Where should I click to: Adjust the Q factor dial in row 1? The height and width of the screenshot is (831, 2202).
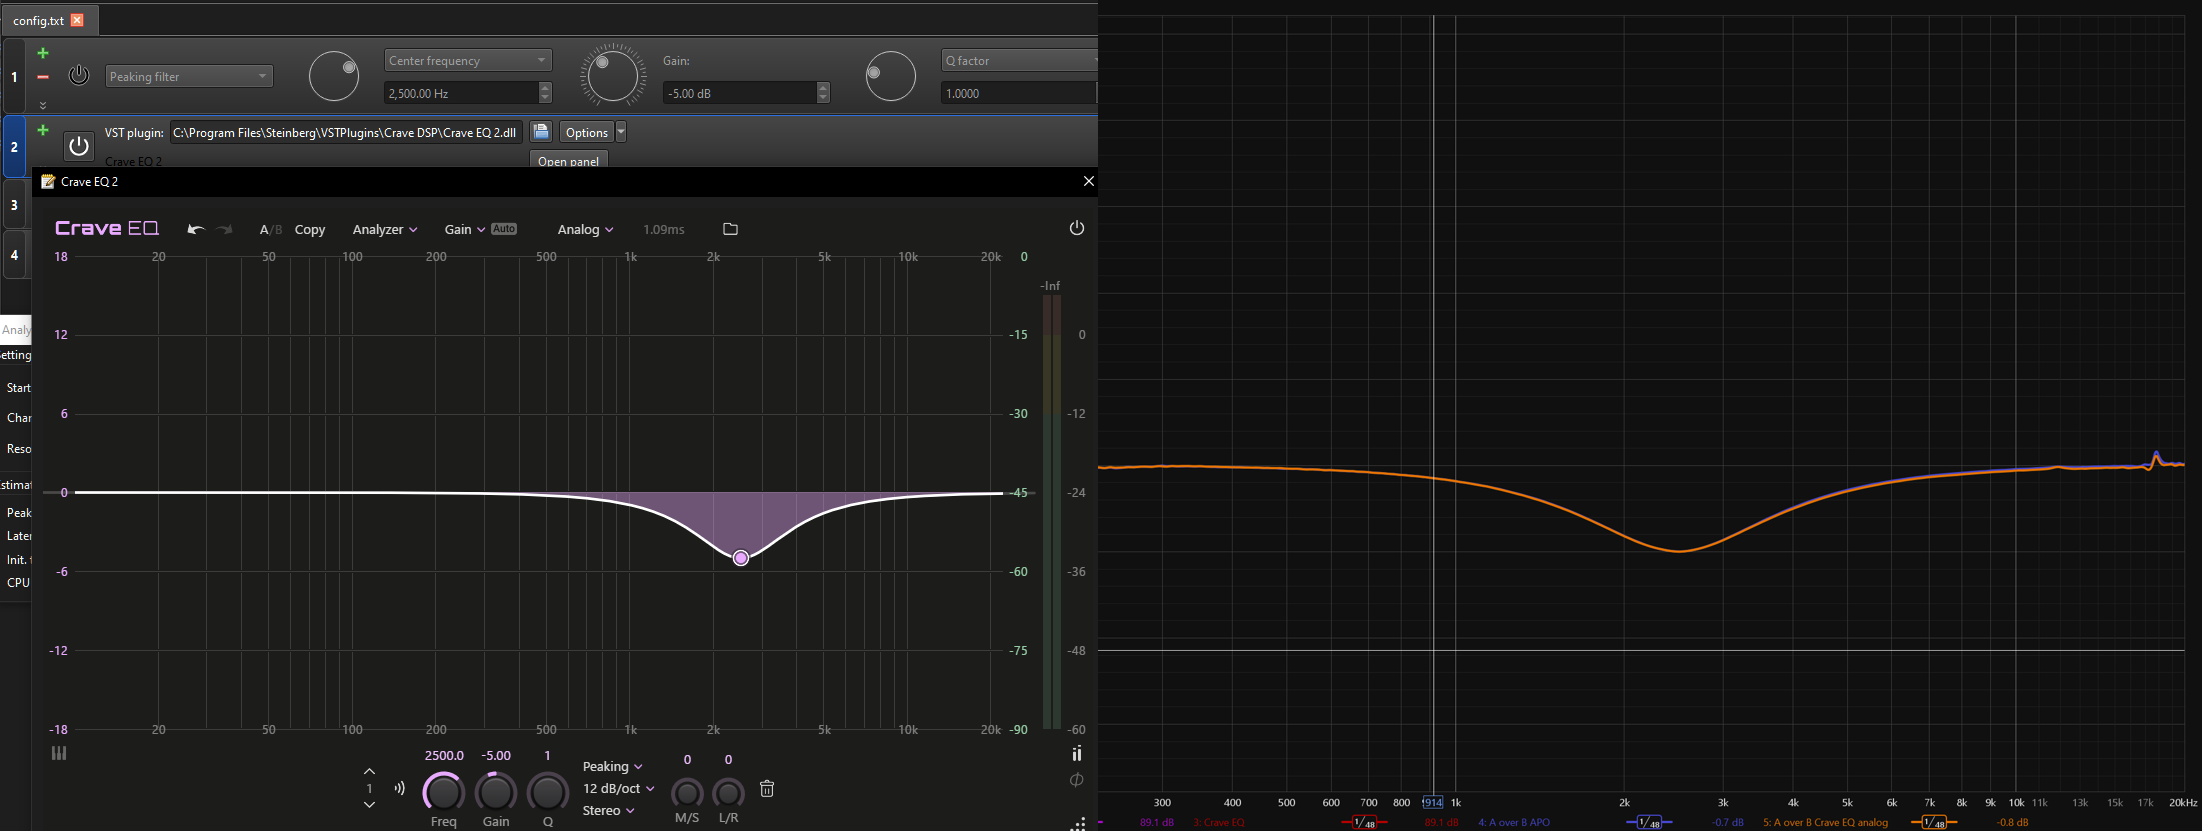coord(890,76)
